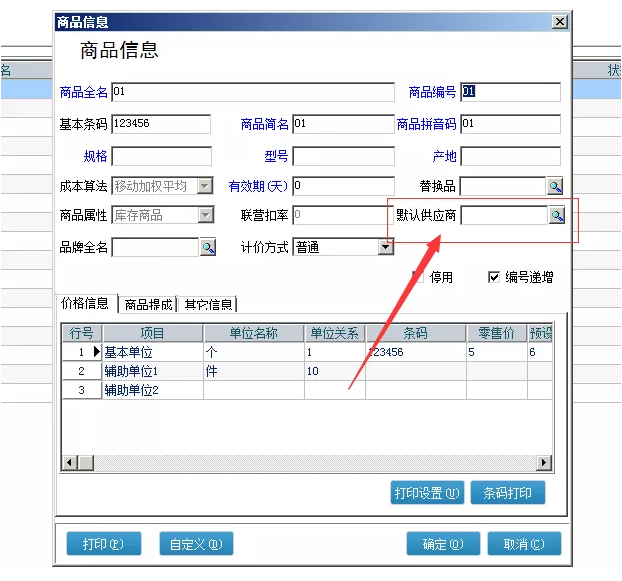The image size is (622, 581).
Task: Expand the 商品属性 dropdown arrow
Action: pyautogui.click(x=205, y=215)
